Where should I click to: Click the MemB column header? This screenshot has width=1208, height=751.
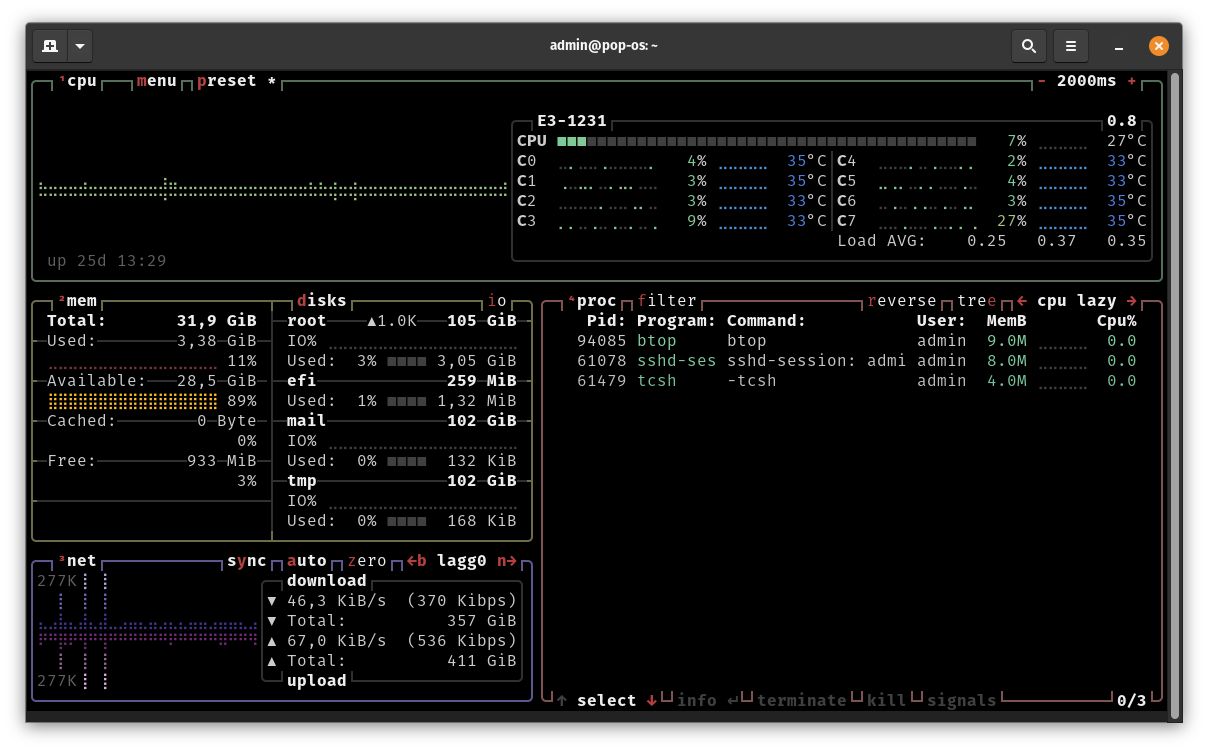click(x=1007, y=321)
